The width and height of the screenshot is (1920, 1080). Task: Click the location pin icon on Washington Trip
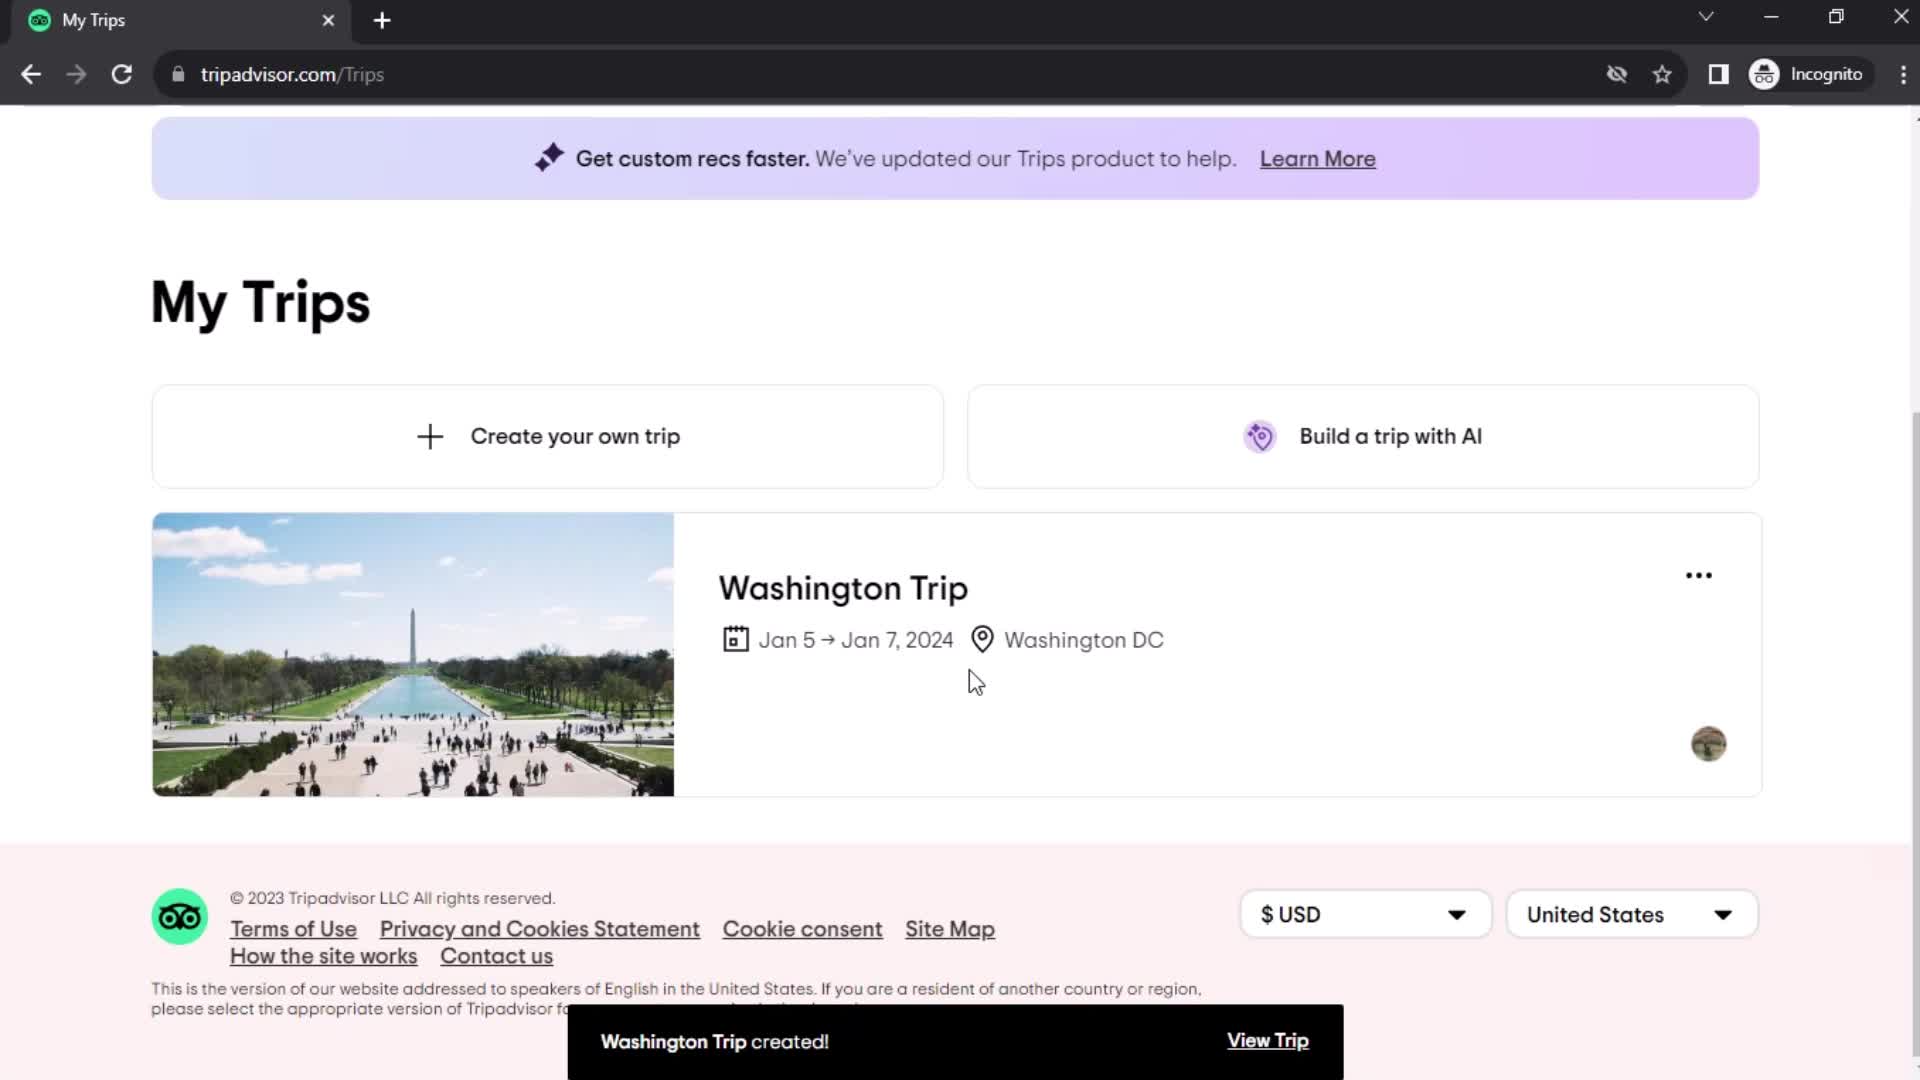click(x=982, y=640)
